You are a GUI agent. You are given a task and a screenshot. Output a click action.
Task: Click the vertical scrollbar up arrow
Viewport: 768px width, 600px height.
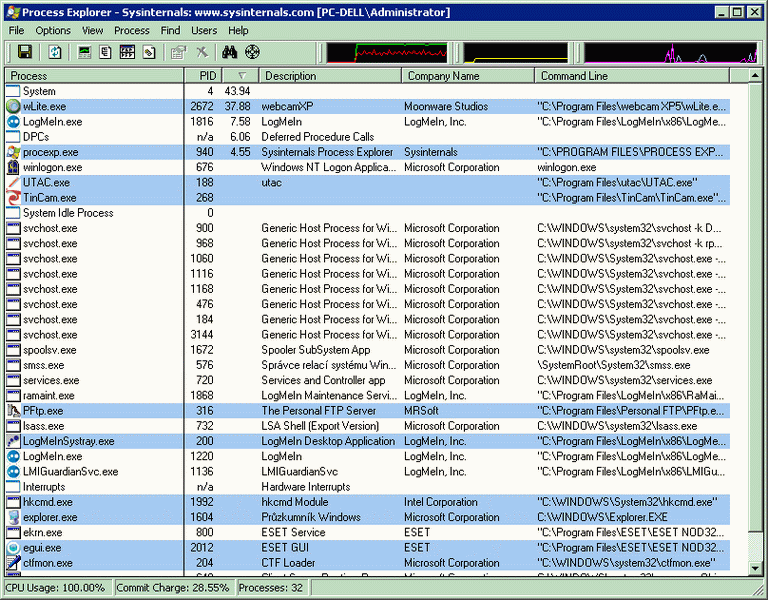click(x=755, y=76)
